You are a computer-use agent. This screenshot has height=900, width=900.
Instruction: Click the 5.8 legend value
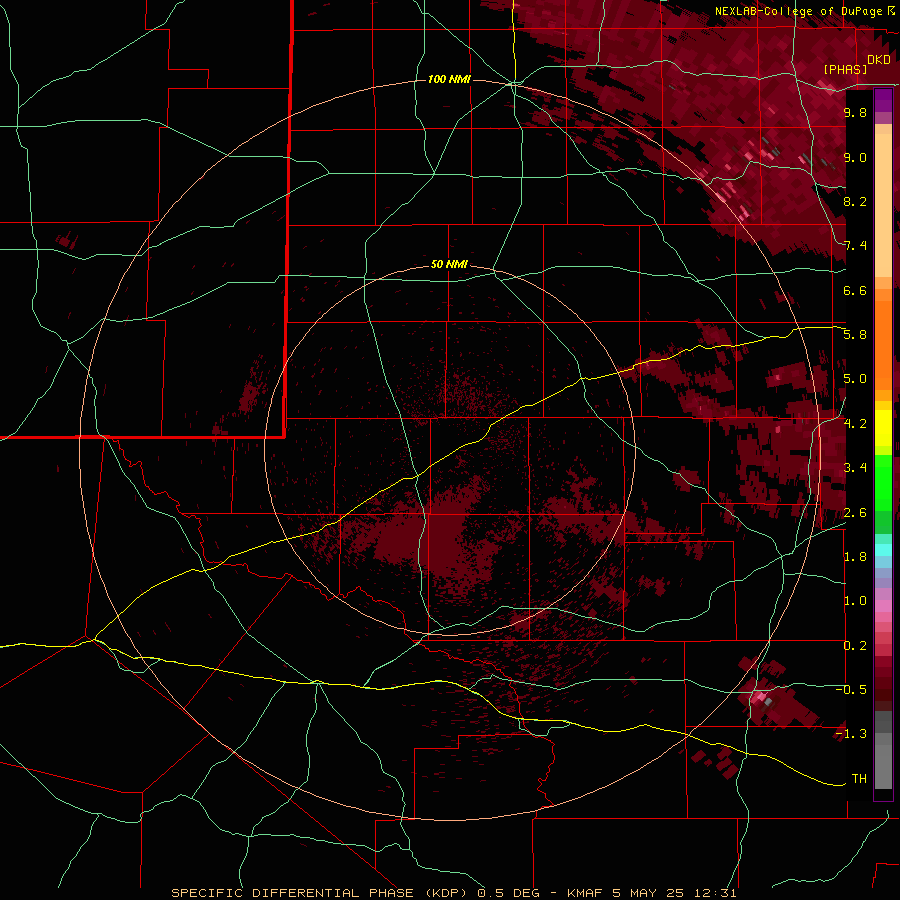point(855,335)
